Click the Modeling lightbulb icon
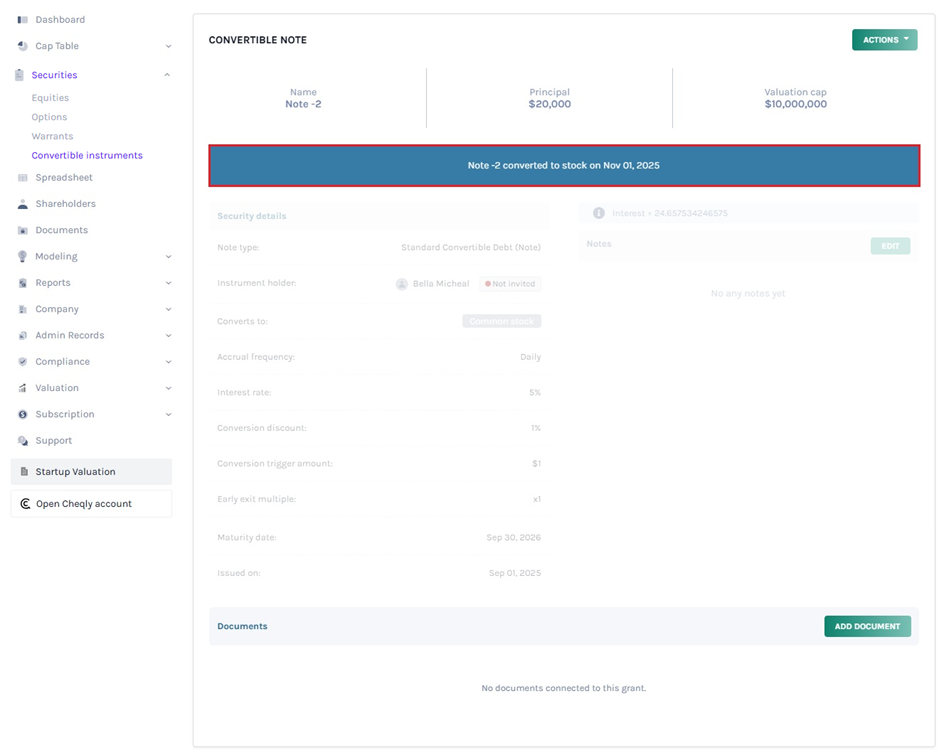This screenshot has height=750, width=939. click(22, 257)
